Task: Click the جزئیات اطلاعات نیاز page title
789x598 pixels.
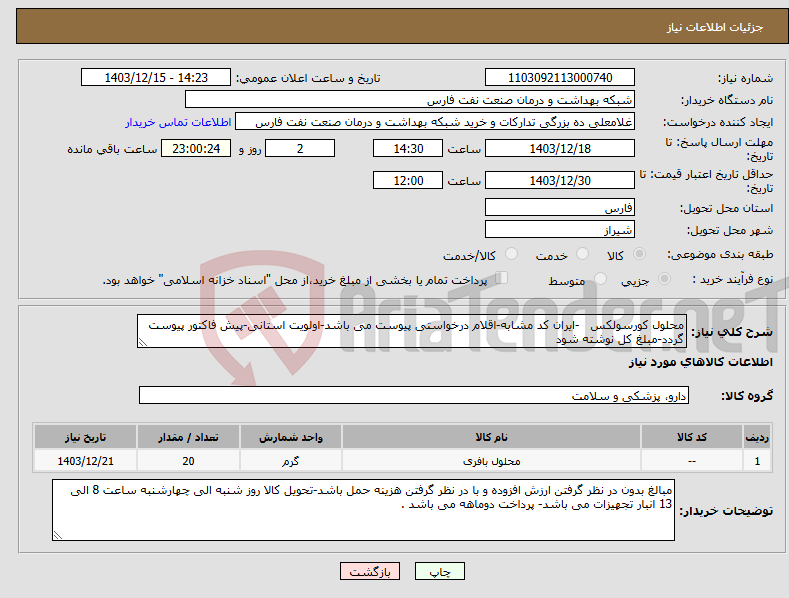Action: pyautogui.click(x=715, y=27)
